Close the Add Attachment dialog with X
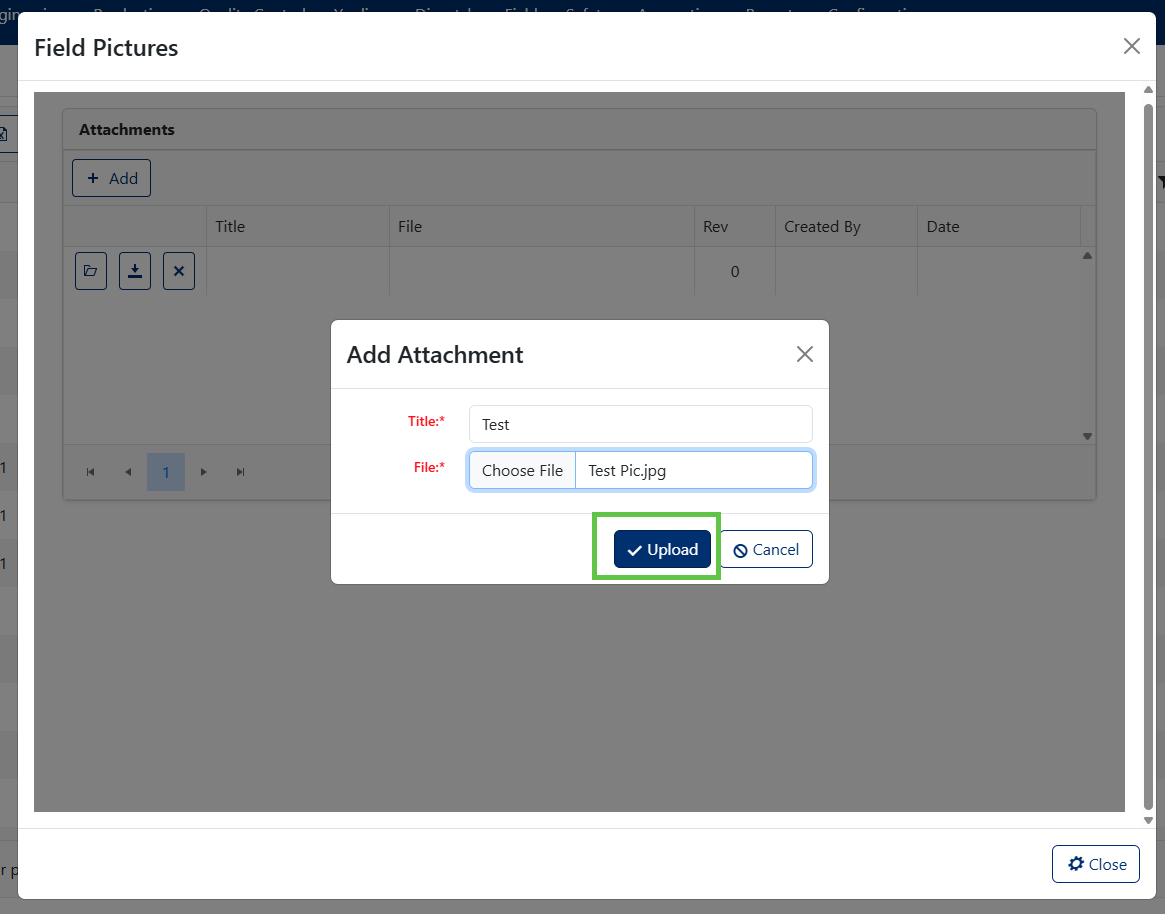This screenshot has height=914, width=1165. (x=805, y=354)
